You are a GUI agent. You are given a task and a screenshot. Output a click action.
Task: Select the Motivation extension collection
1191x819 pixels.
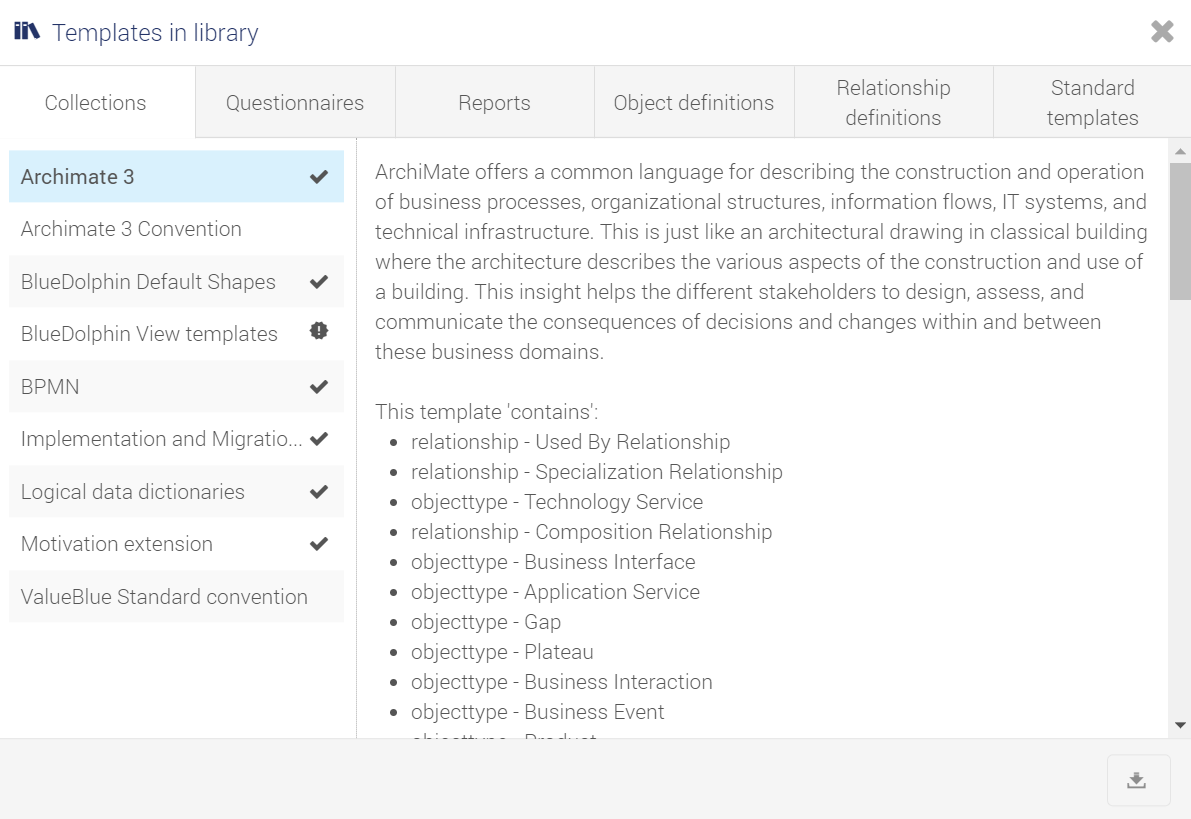point(176,544)
